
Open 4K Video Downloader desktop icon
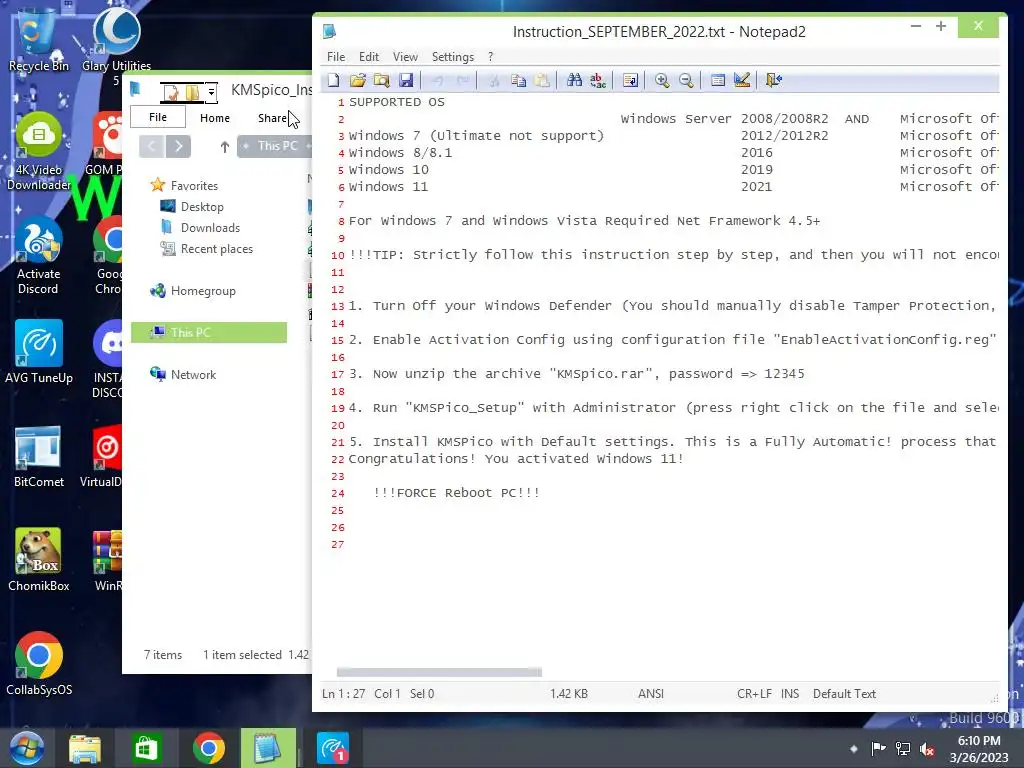39,152
